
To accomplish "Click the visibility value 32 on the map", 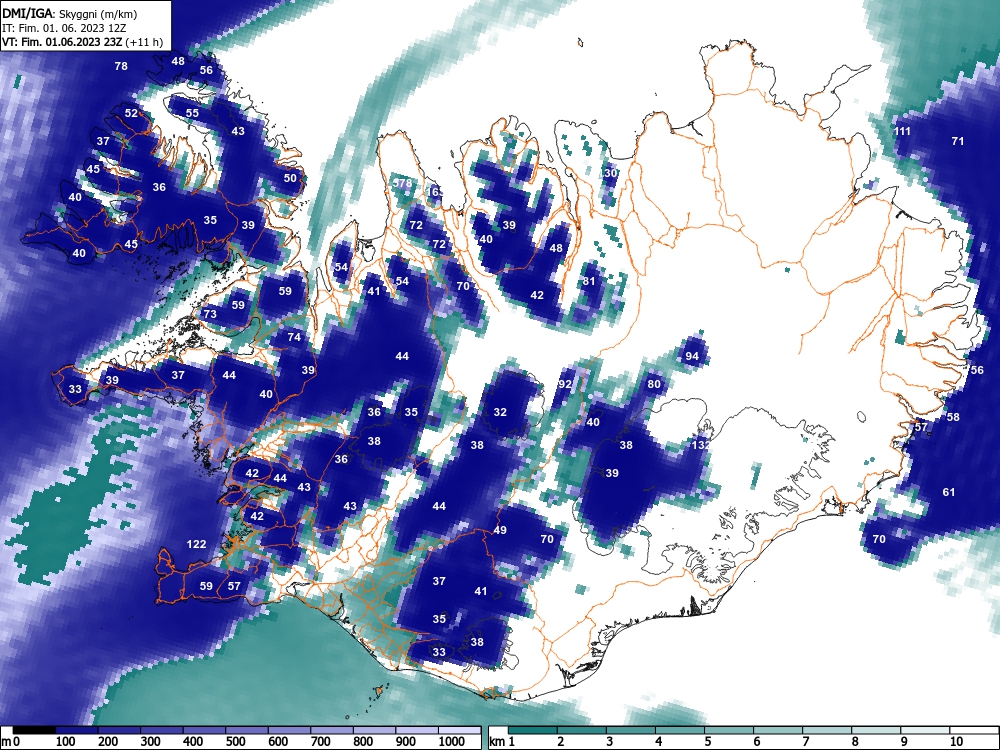I will tap(500, 412).
